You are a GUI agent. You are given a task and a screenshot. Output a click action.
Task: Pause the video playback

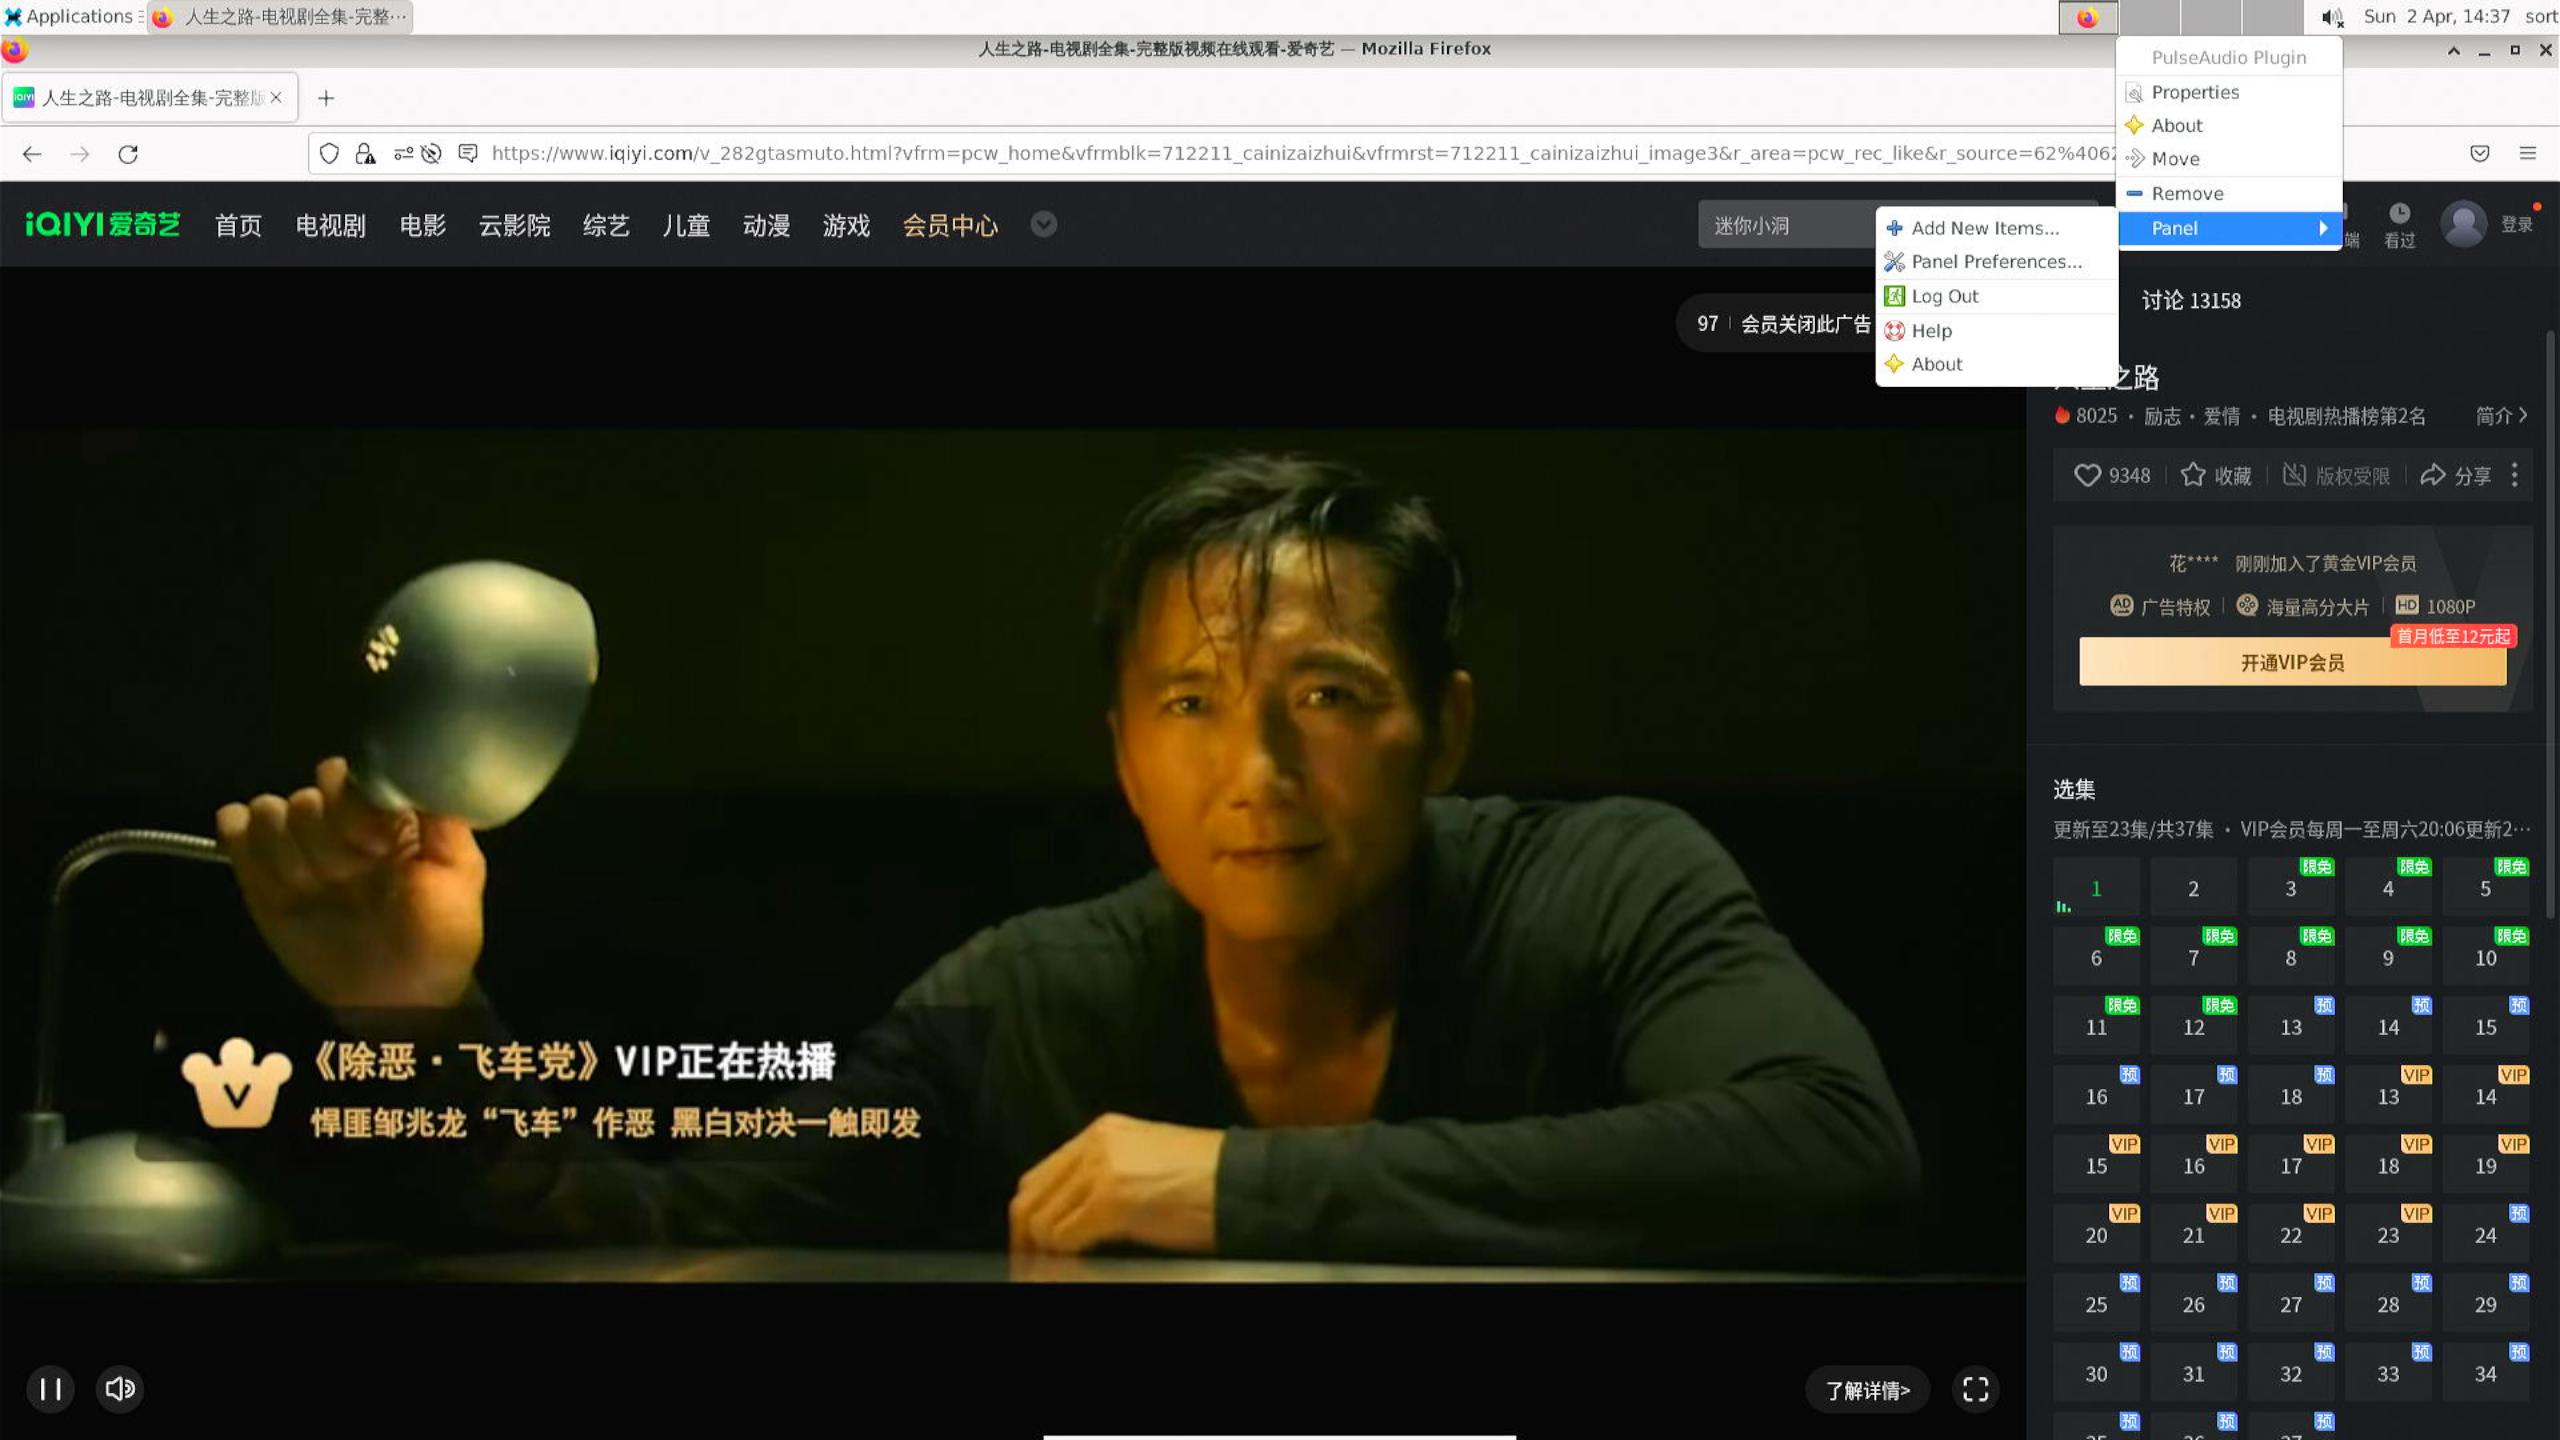coord(50,1389)
